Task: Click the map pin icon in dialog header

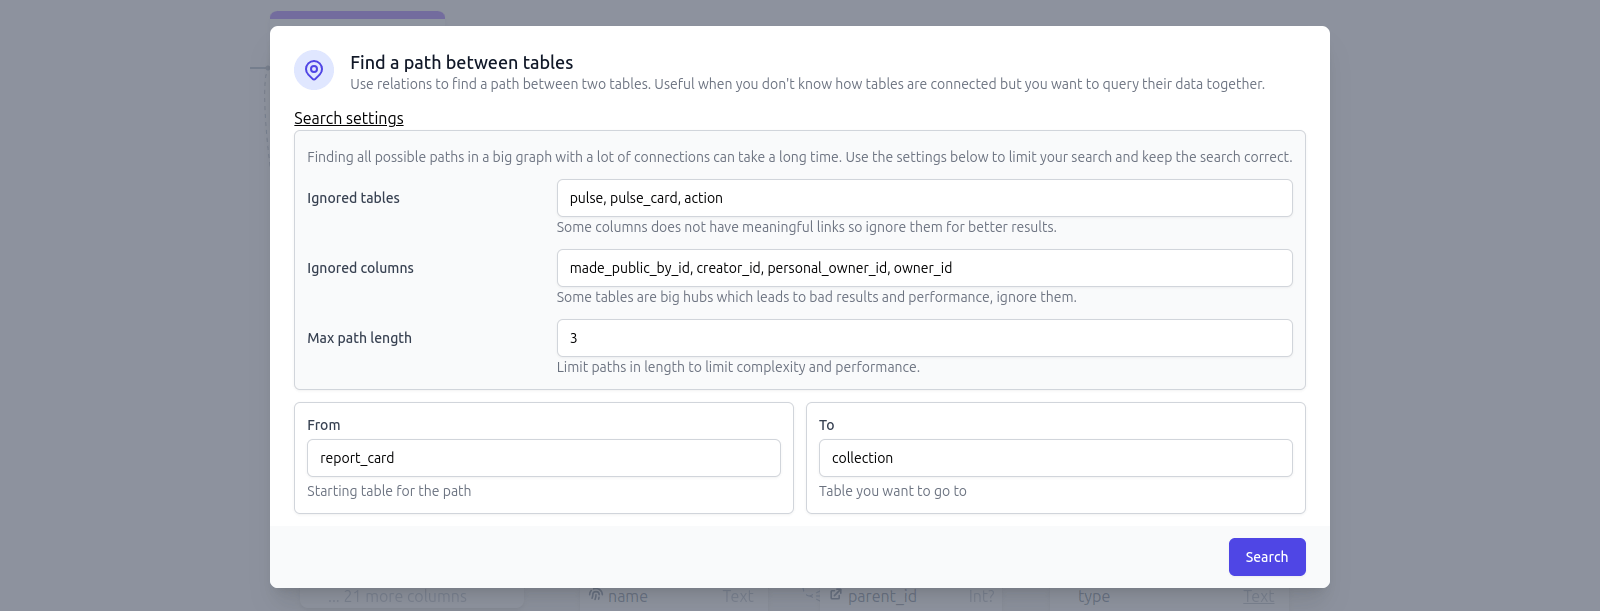Action: pos(314,70)
